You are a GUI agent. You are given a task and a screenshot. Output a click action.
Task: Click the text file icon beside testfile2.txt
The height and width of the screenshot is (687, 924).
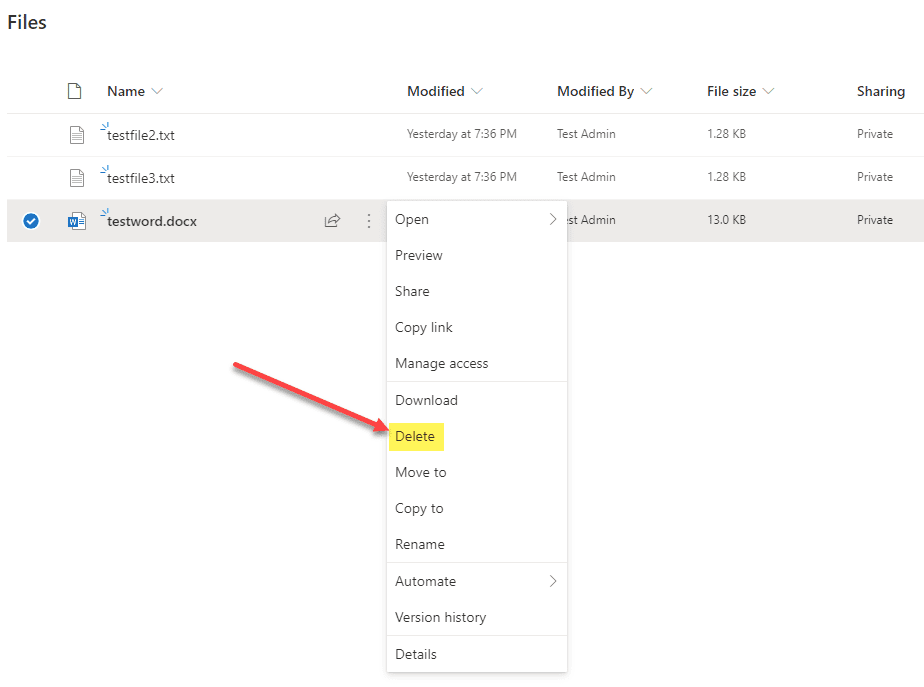click(77, 134)
